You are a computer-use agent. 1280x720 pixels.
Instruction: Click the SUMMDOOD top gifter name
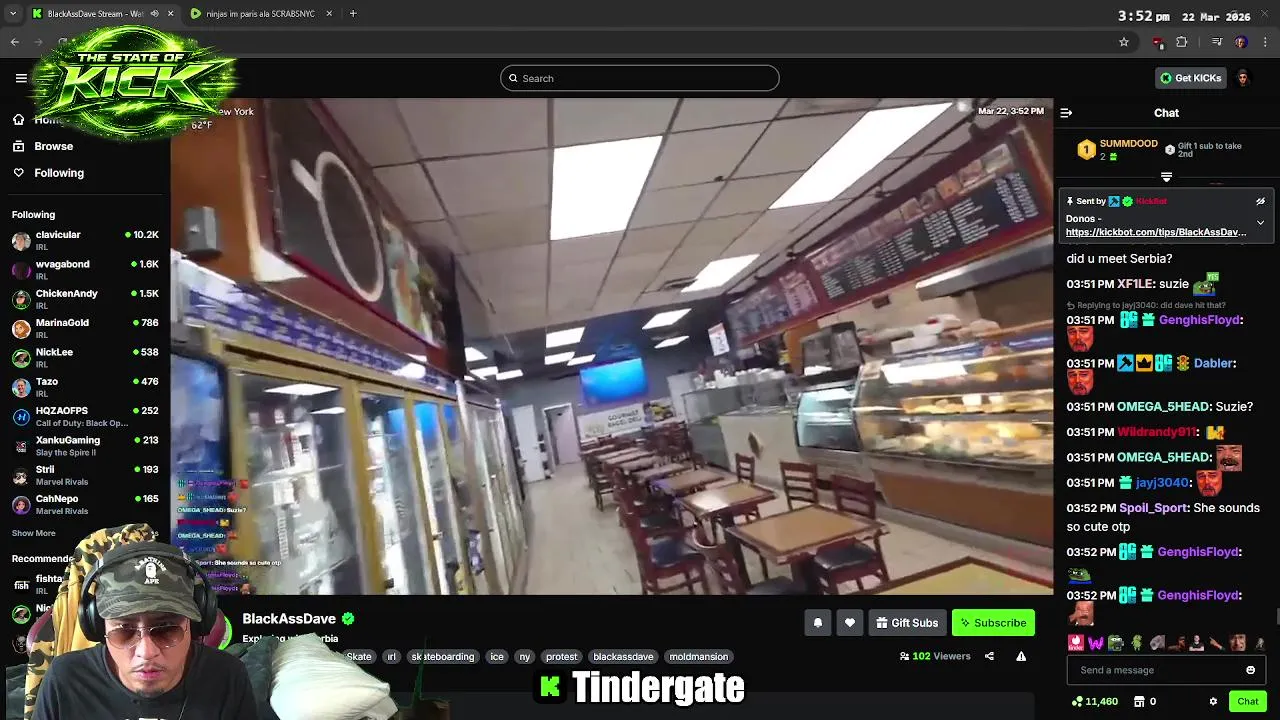(x=1128, y=144)
